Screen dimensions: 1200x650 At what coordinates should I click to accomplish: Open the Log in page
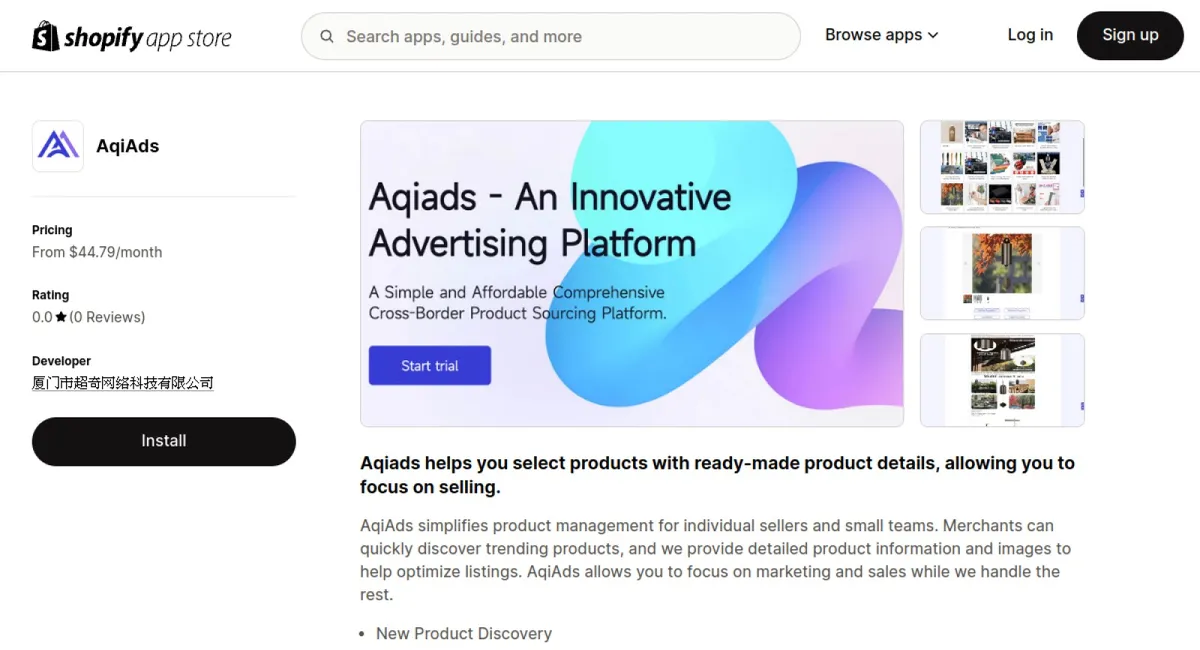pyautogui.click(x=1029, y=35)
